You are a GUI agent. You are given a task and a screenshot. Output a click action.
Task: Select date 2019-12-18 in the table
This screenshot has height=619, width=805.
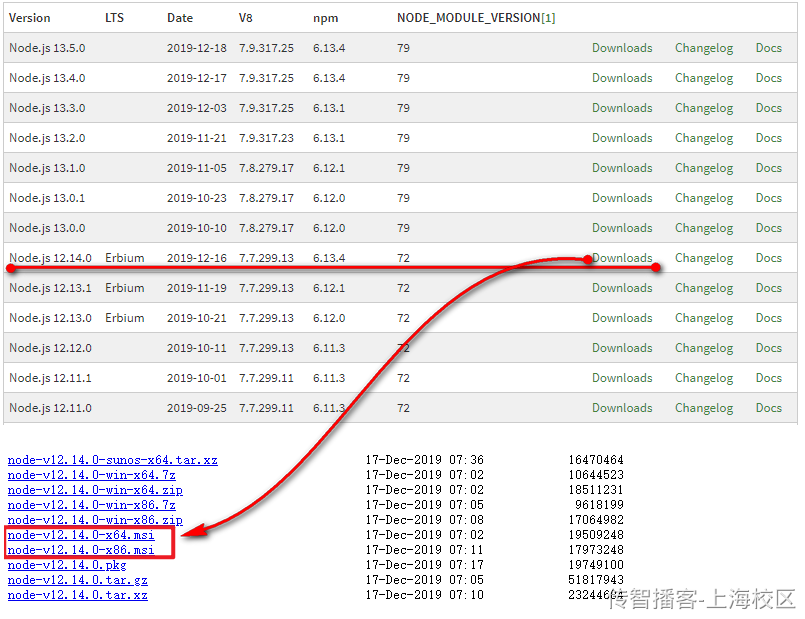point(197,48)
